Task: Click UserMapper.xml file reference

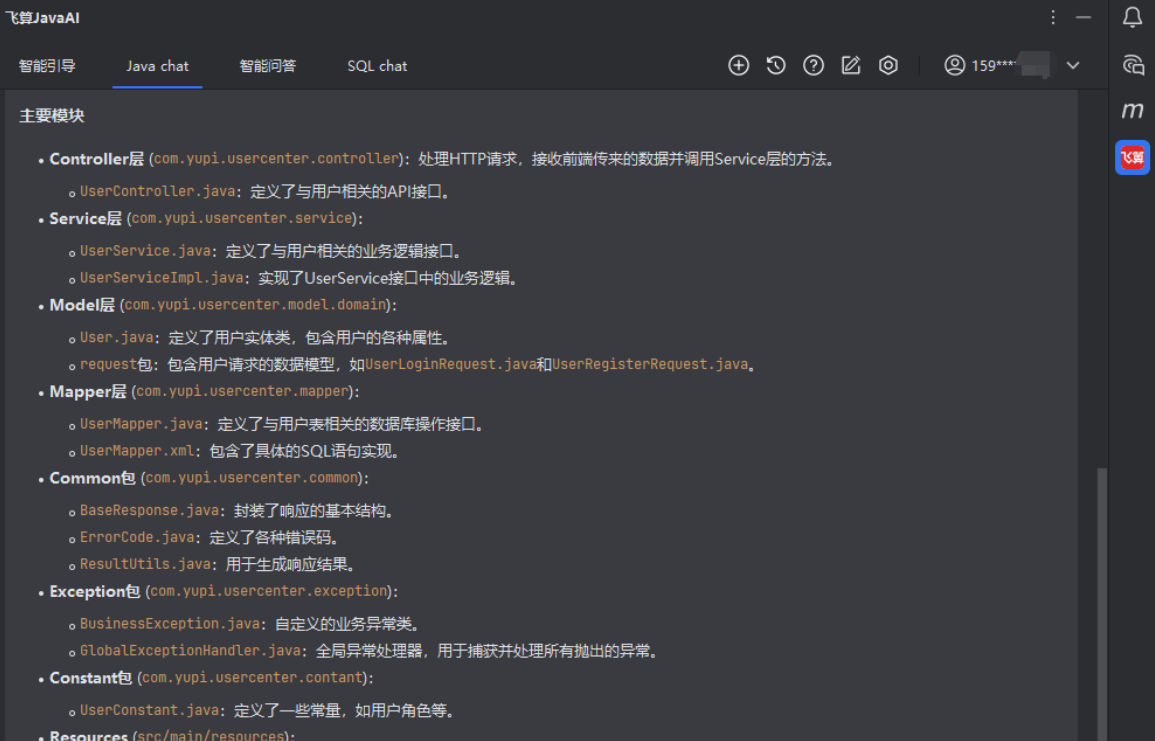Action: pyautogui.click(x=137, y=451)
